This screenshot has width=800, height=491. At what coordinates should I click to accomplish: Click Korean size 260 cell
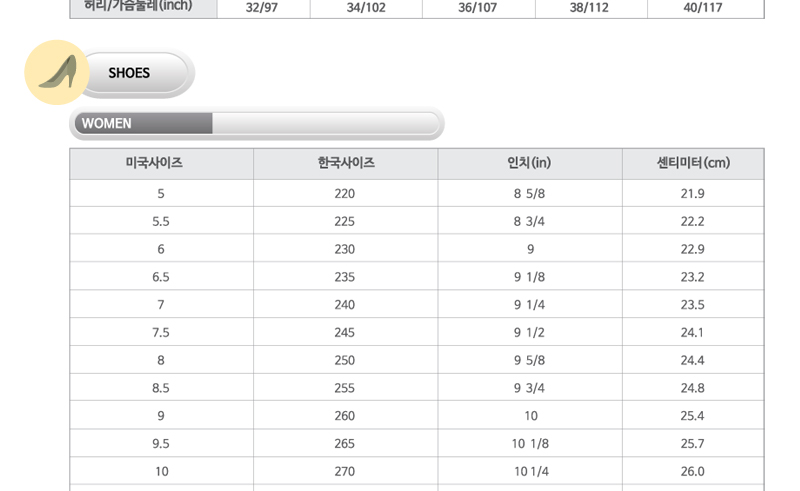(345, 416)
